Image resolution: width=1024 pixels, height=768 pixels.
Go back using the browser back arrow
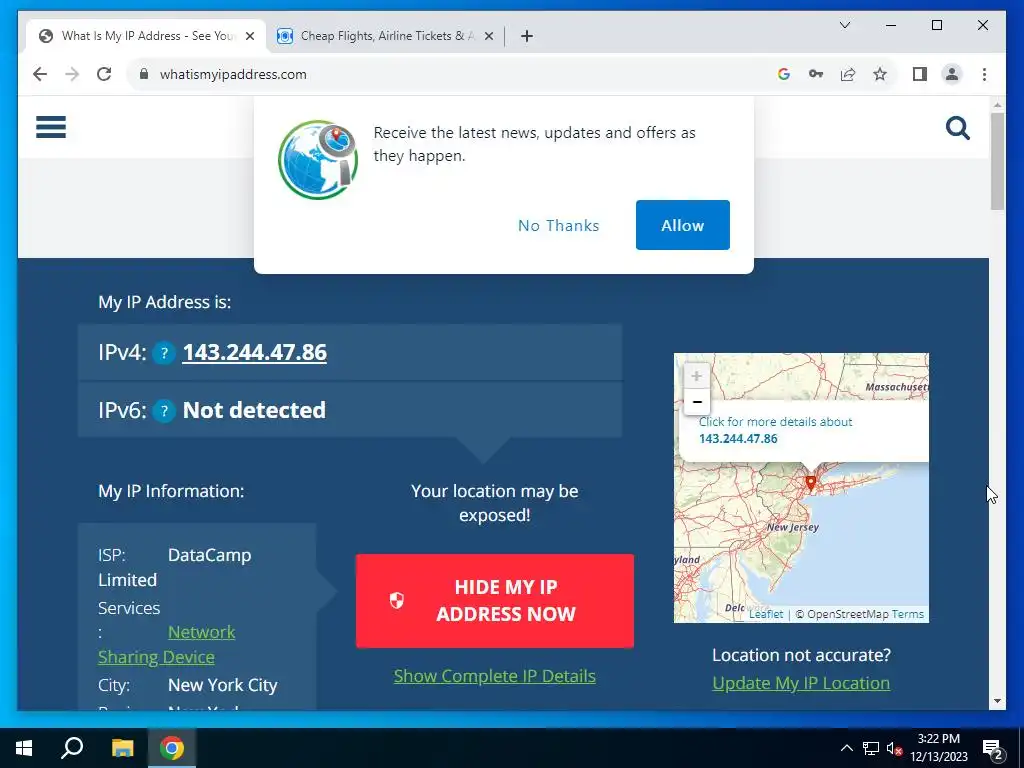(40, 74)
